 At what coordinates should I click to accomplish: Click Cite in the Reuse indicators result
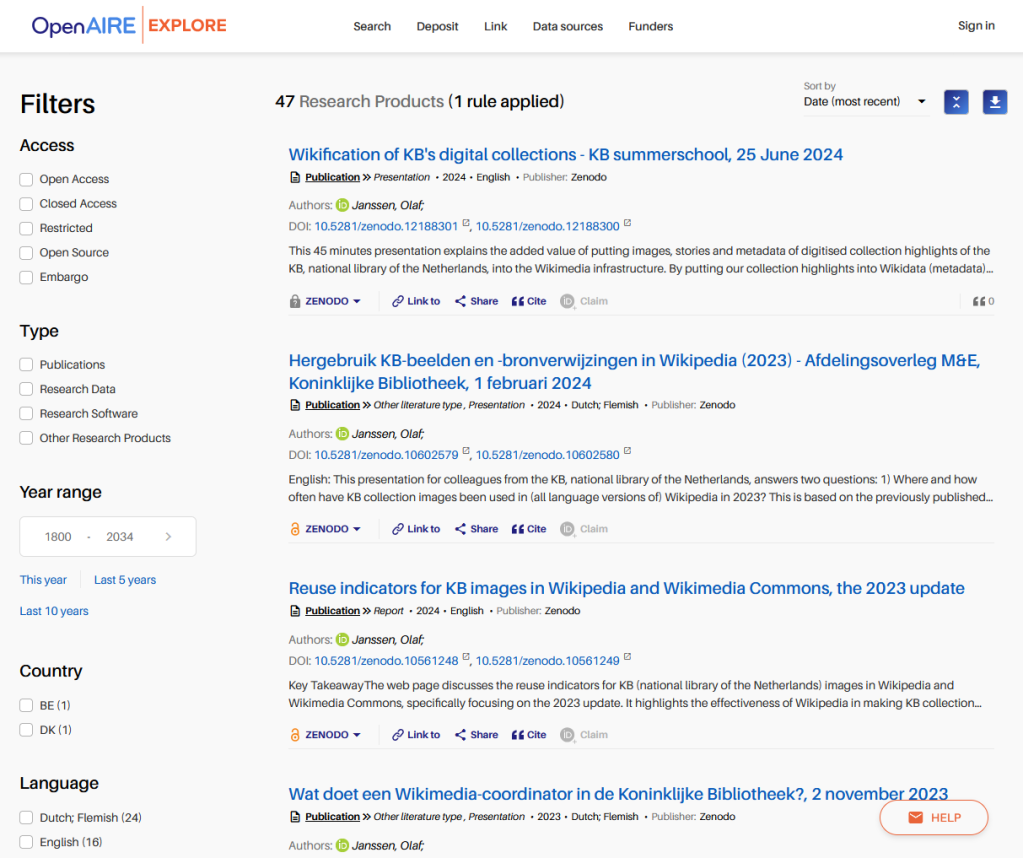click(529, 735)
